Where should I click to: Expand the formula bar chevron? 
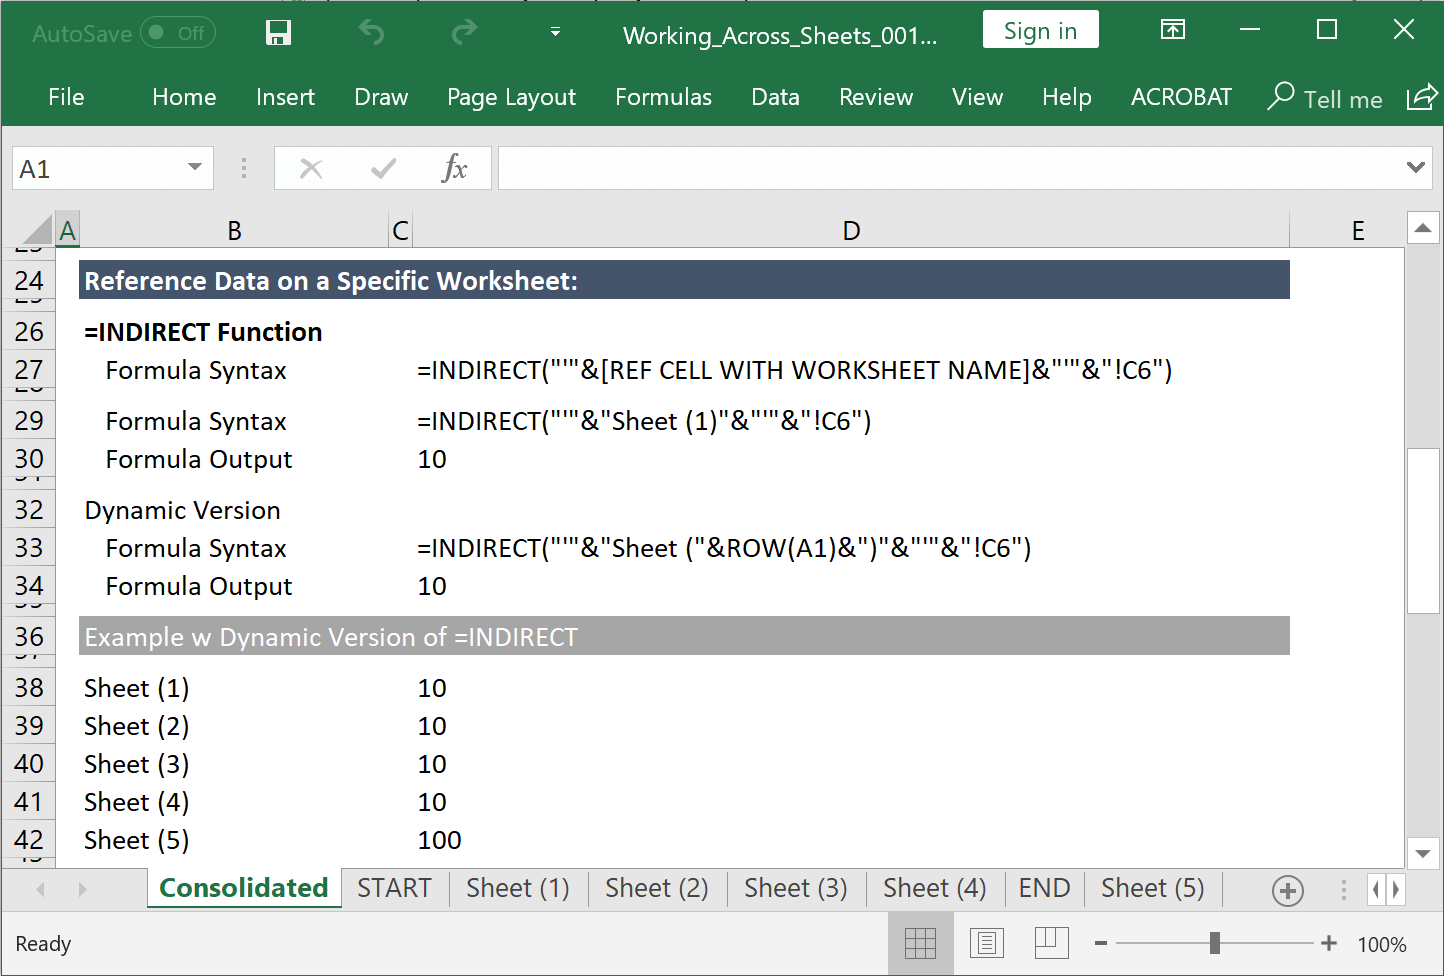tap(1416, 167)
